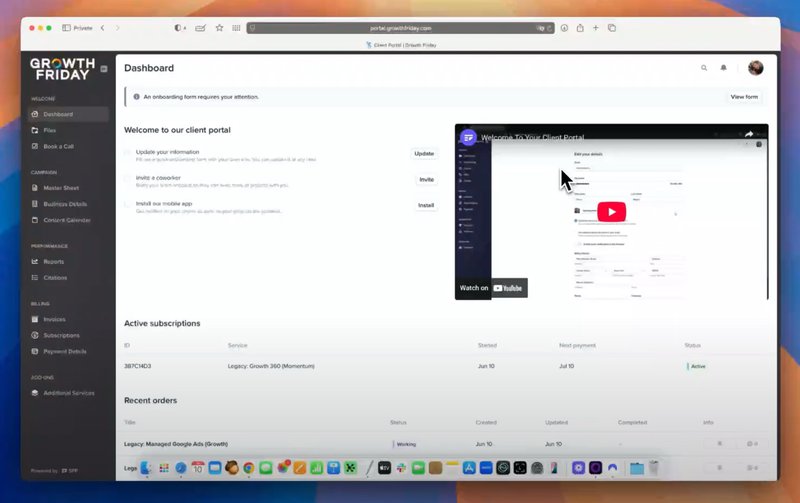800x503 pixels.
Task: Tick the Invite a coworker checkbox
Action: point(128,178)
